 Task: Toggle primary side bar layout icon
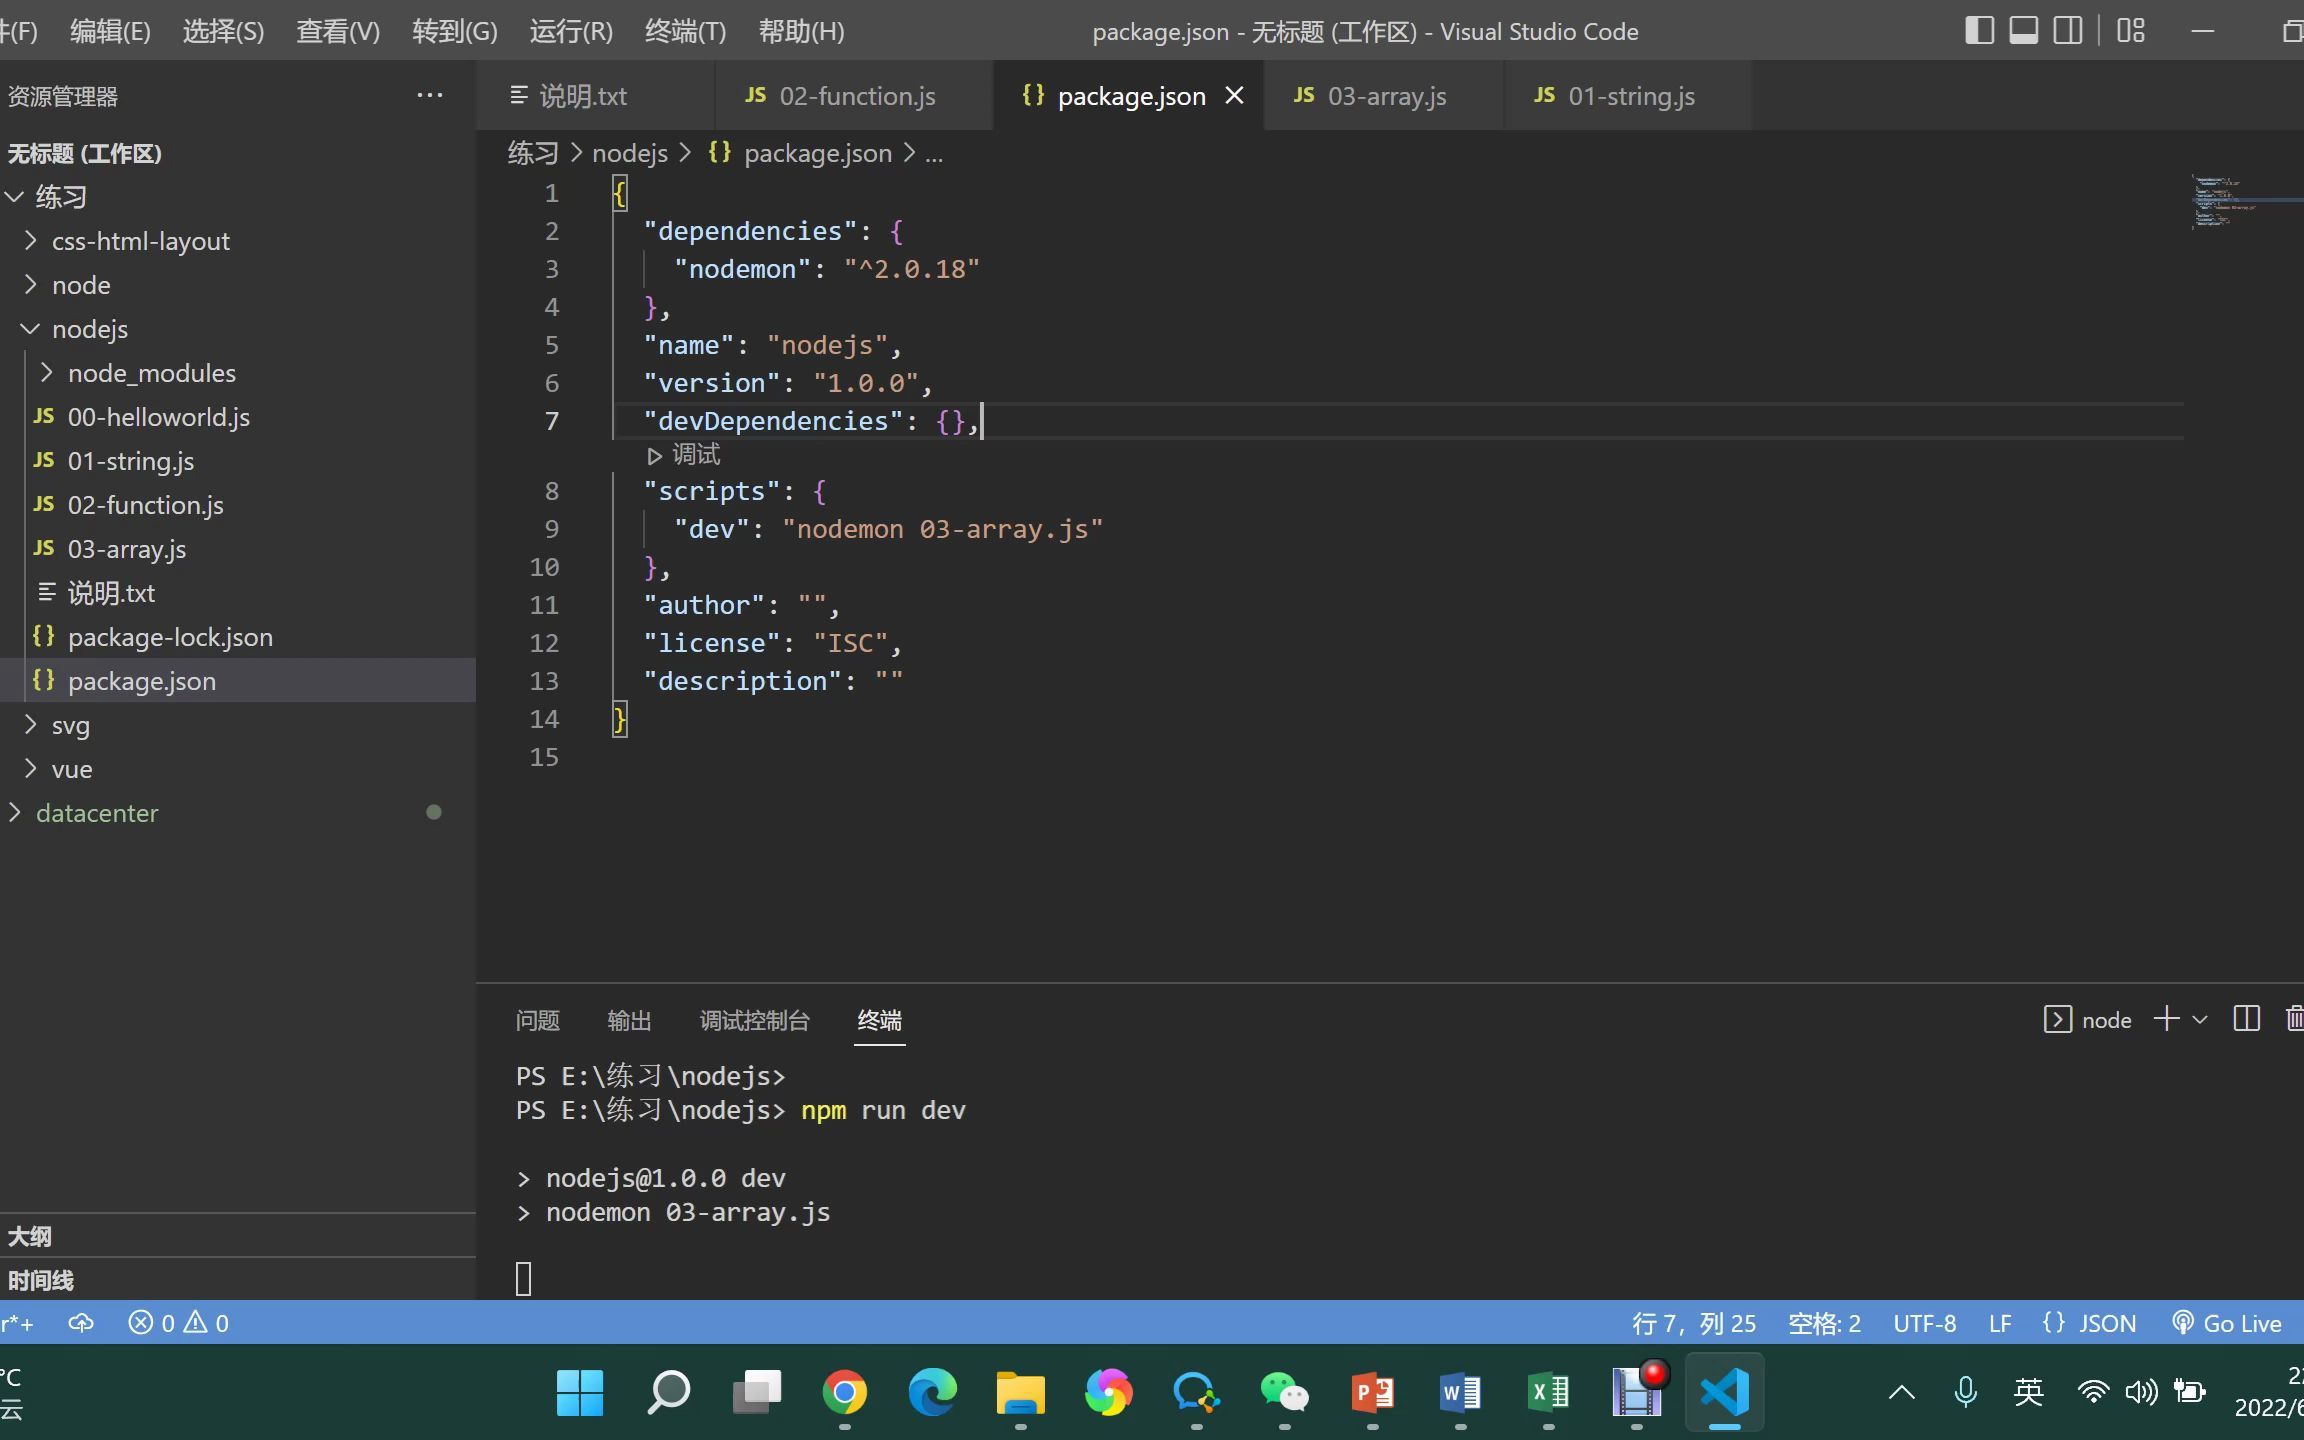pos(1979,31)
